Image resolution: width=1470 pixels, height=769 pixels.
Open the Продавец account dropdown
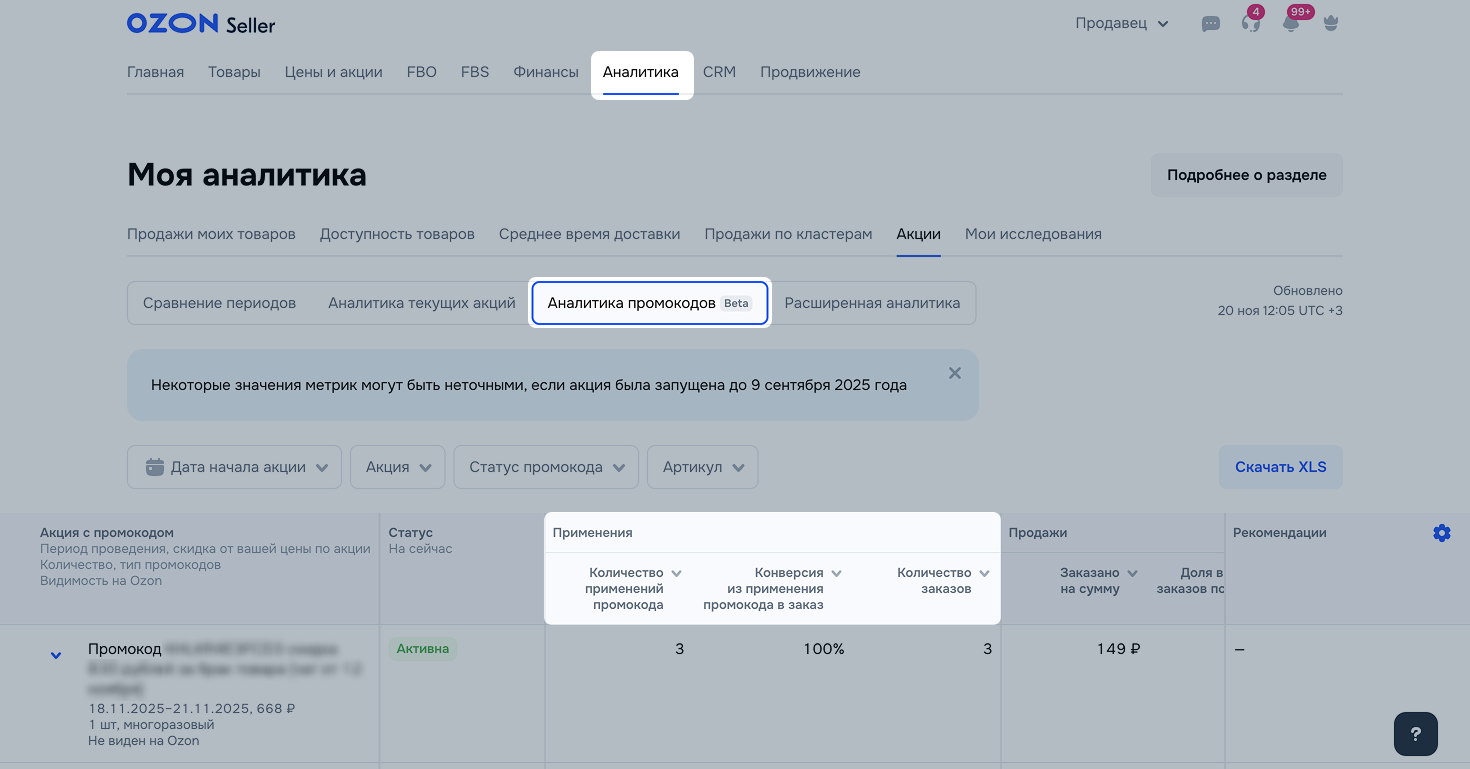point(1121,24)
